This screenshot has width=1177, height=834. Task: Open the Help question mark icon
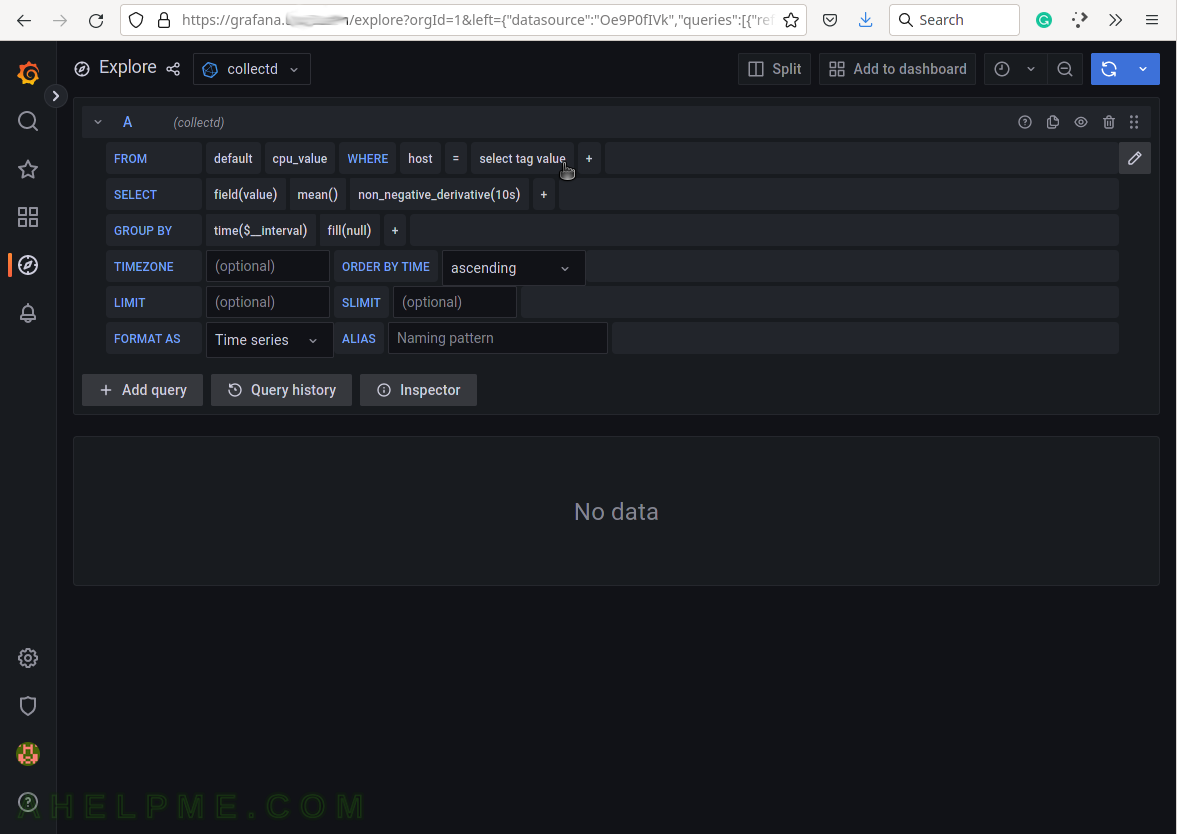tap(28, 802)
